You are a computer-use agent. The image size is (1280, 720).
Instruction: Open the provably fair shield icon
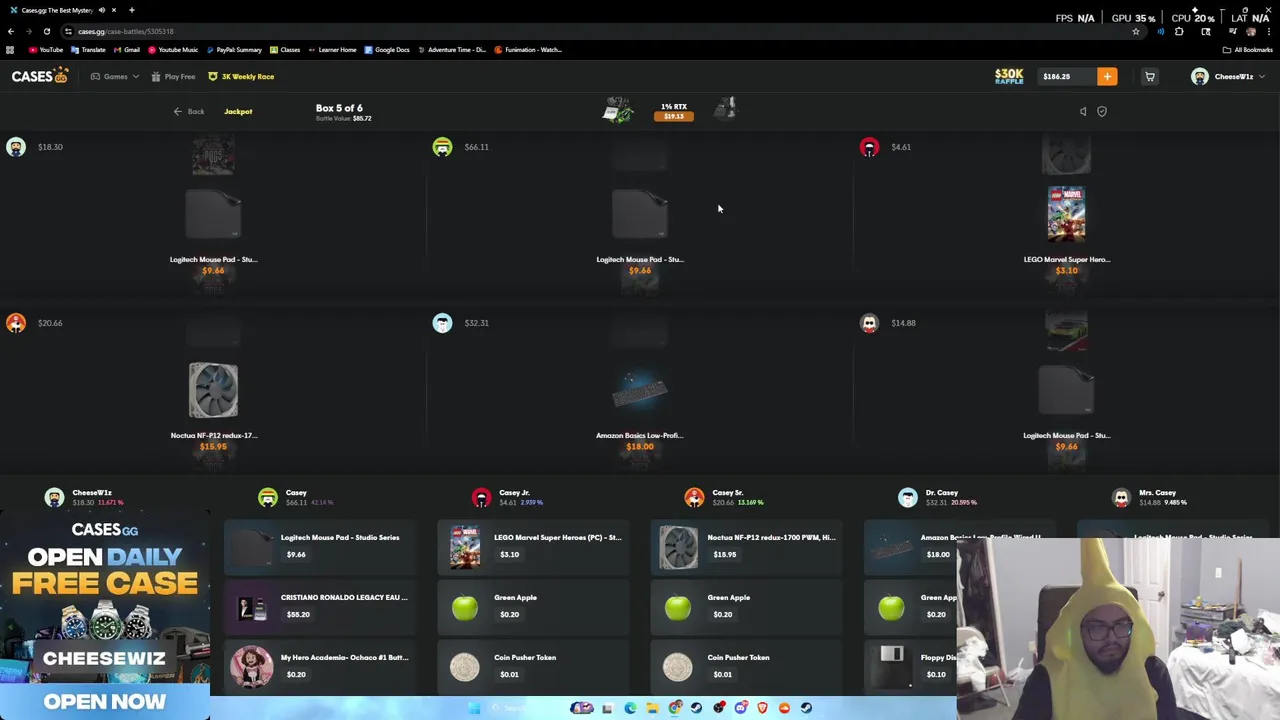tap(1102, 111)
